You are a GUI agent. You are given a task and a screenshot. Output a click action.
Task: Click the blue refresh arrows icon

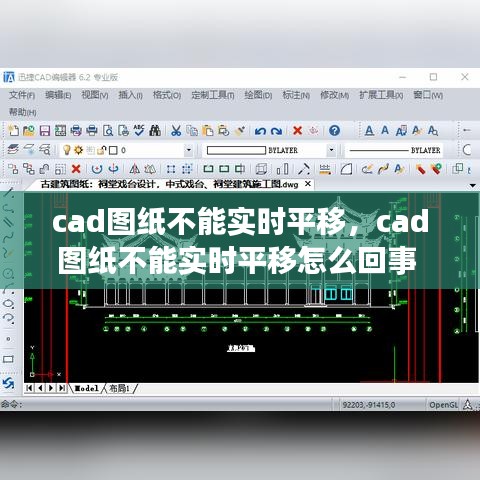tap(8, 383)
